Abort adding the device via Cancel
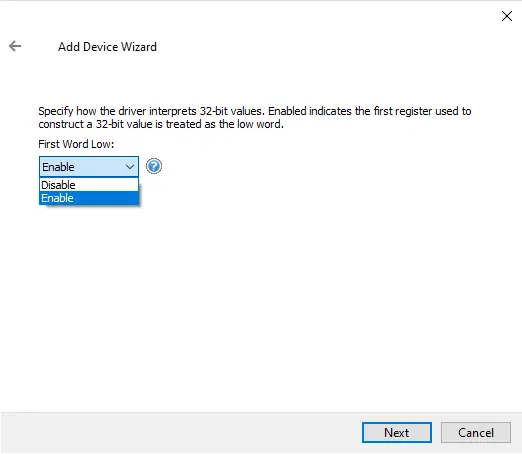 point(476,433)
